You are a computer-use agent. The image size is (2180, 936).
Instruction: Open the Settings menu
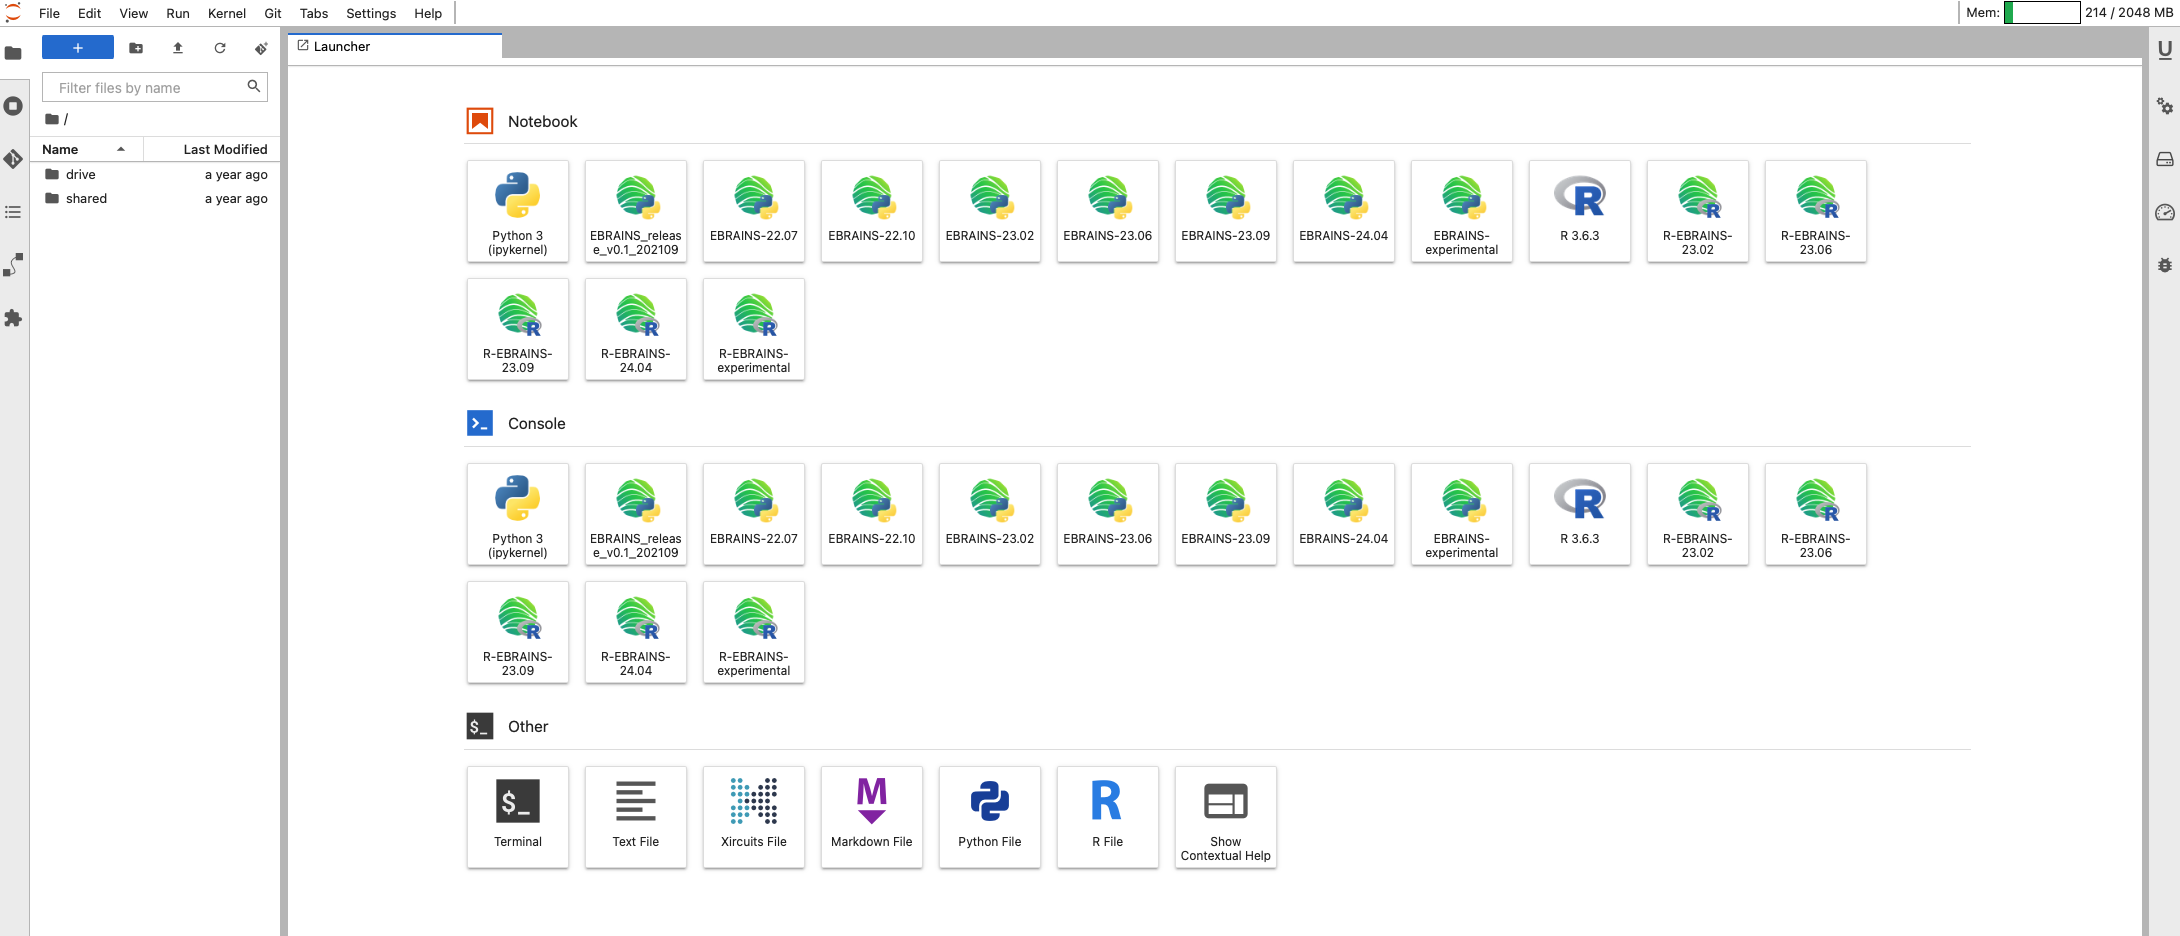click(371, 13)
